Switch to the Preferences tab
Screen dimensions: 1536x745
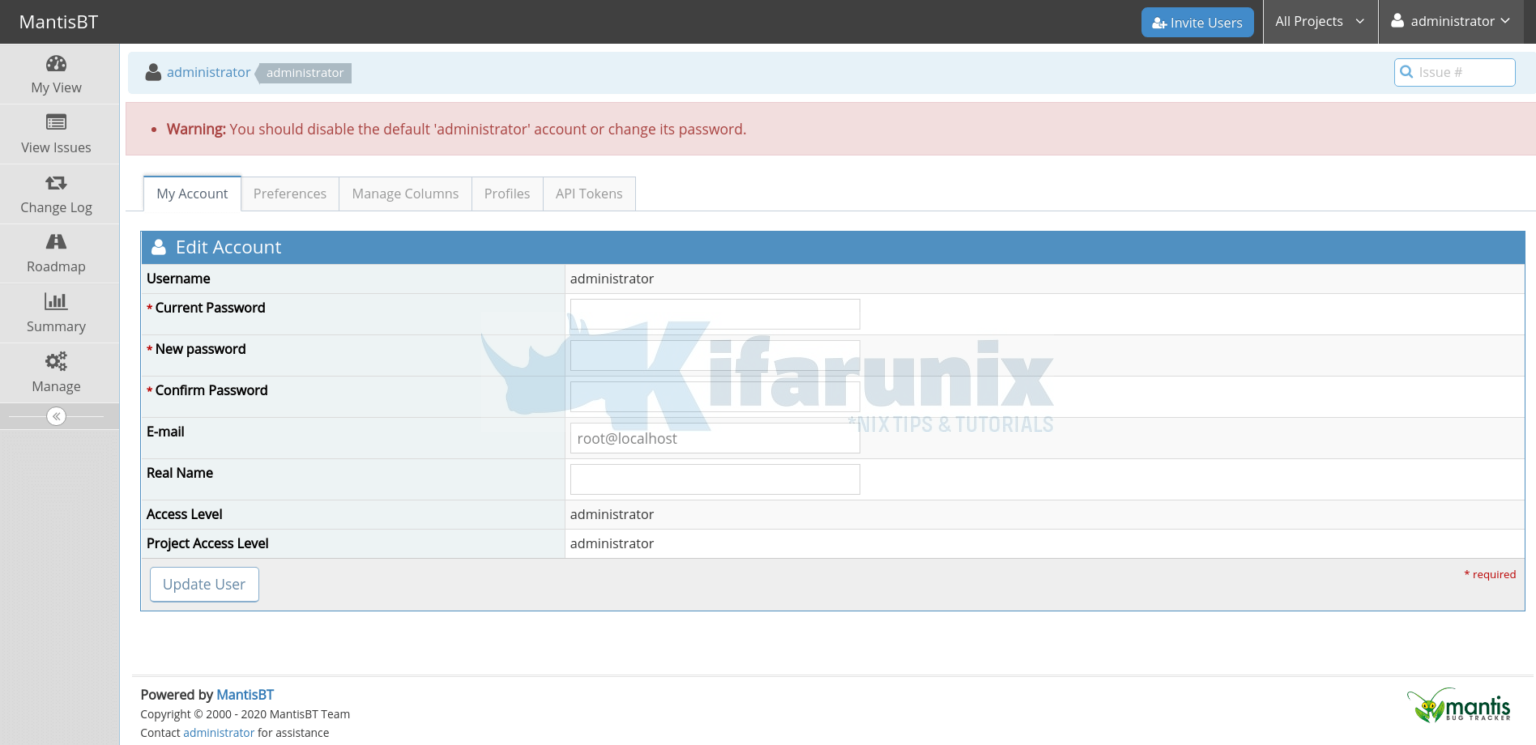click(x=289, y=193)
